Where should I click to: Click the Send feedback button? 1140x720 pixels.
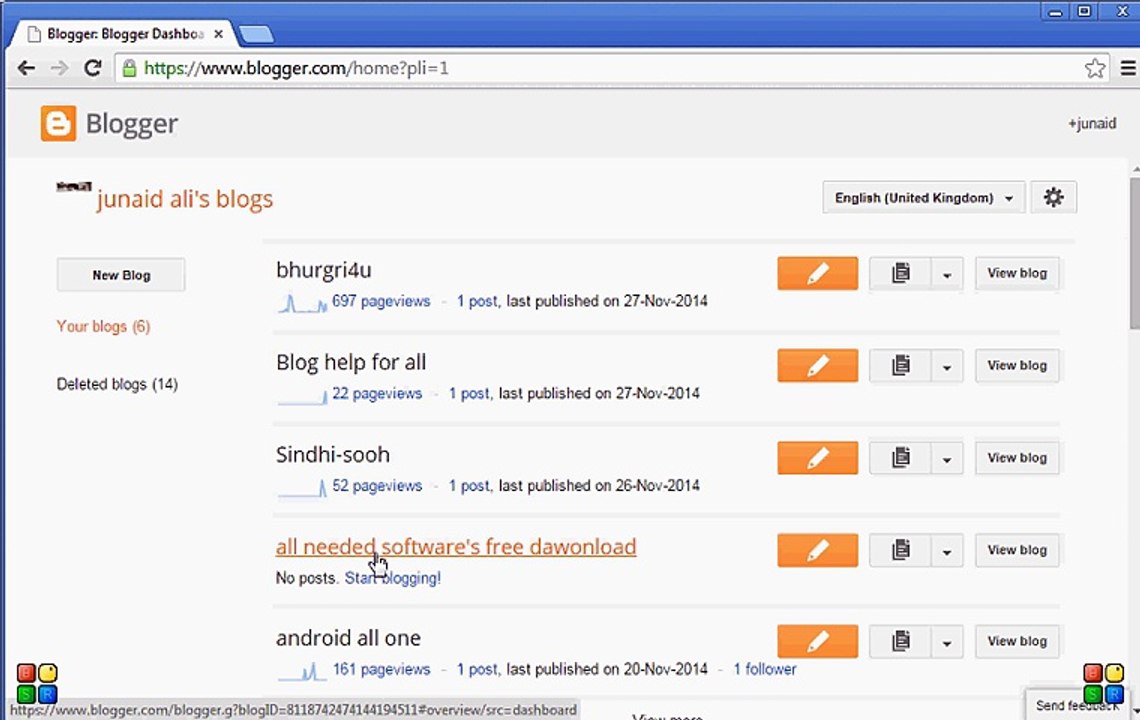pos(1077,705)
